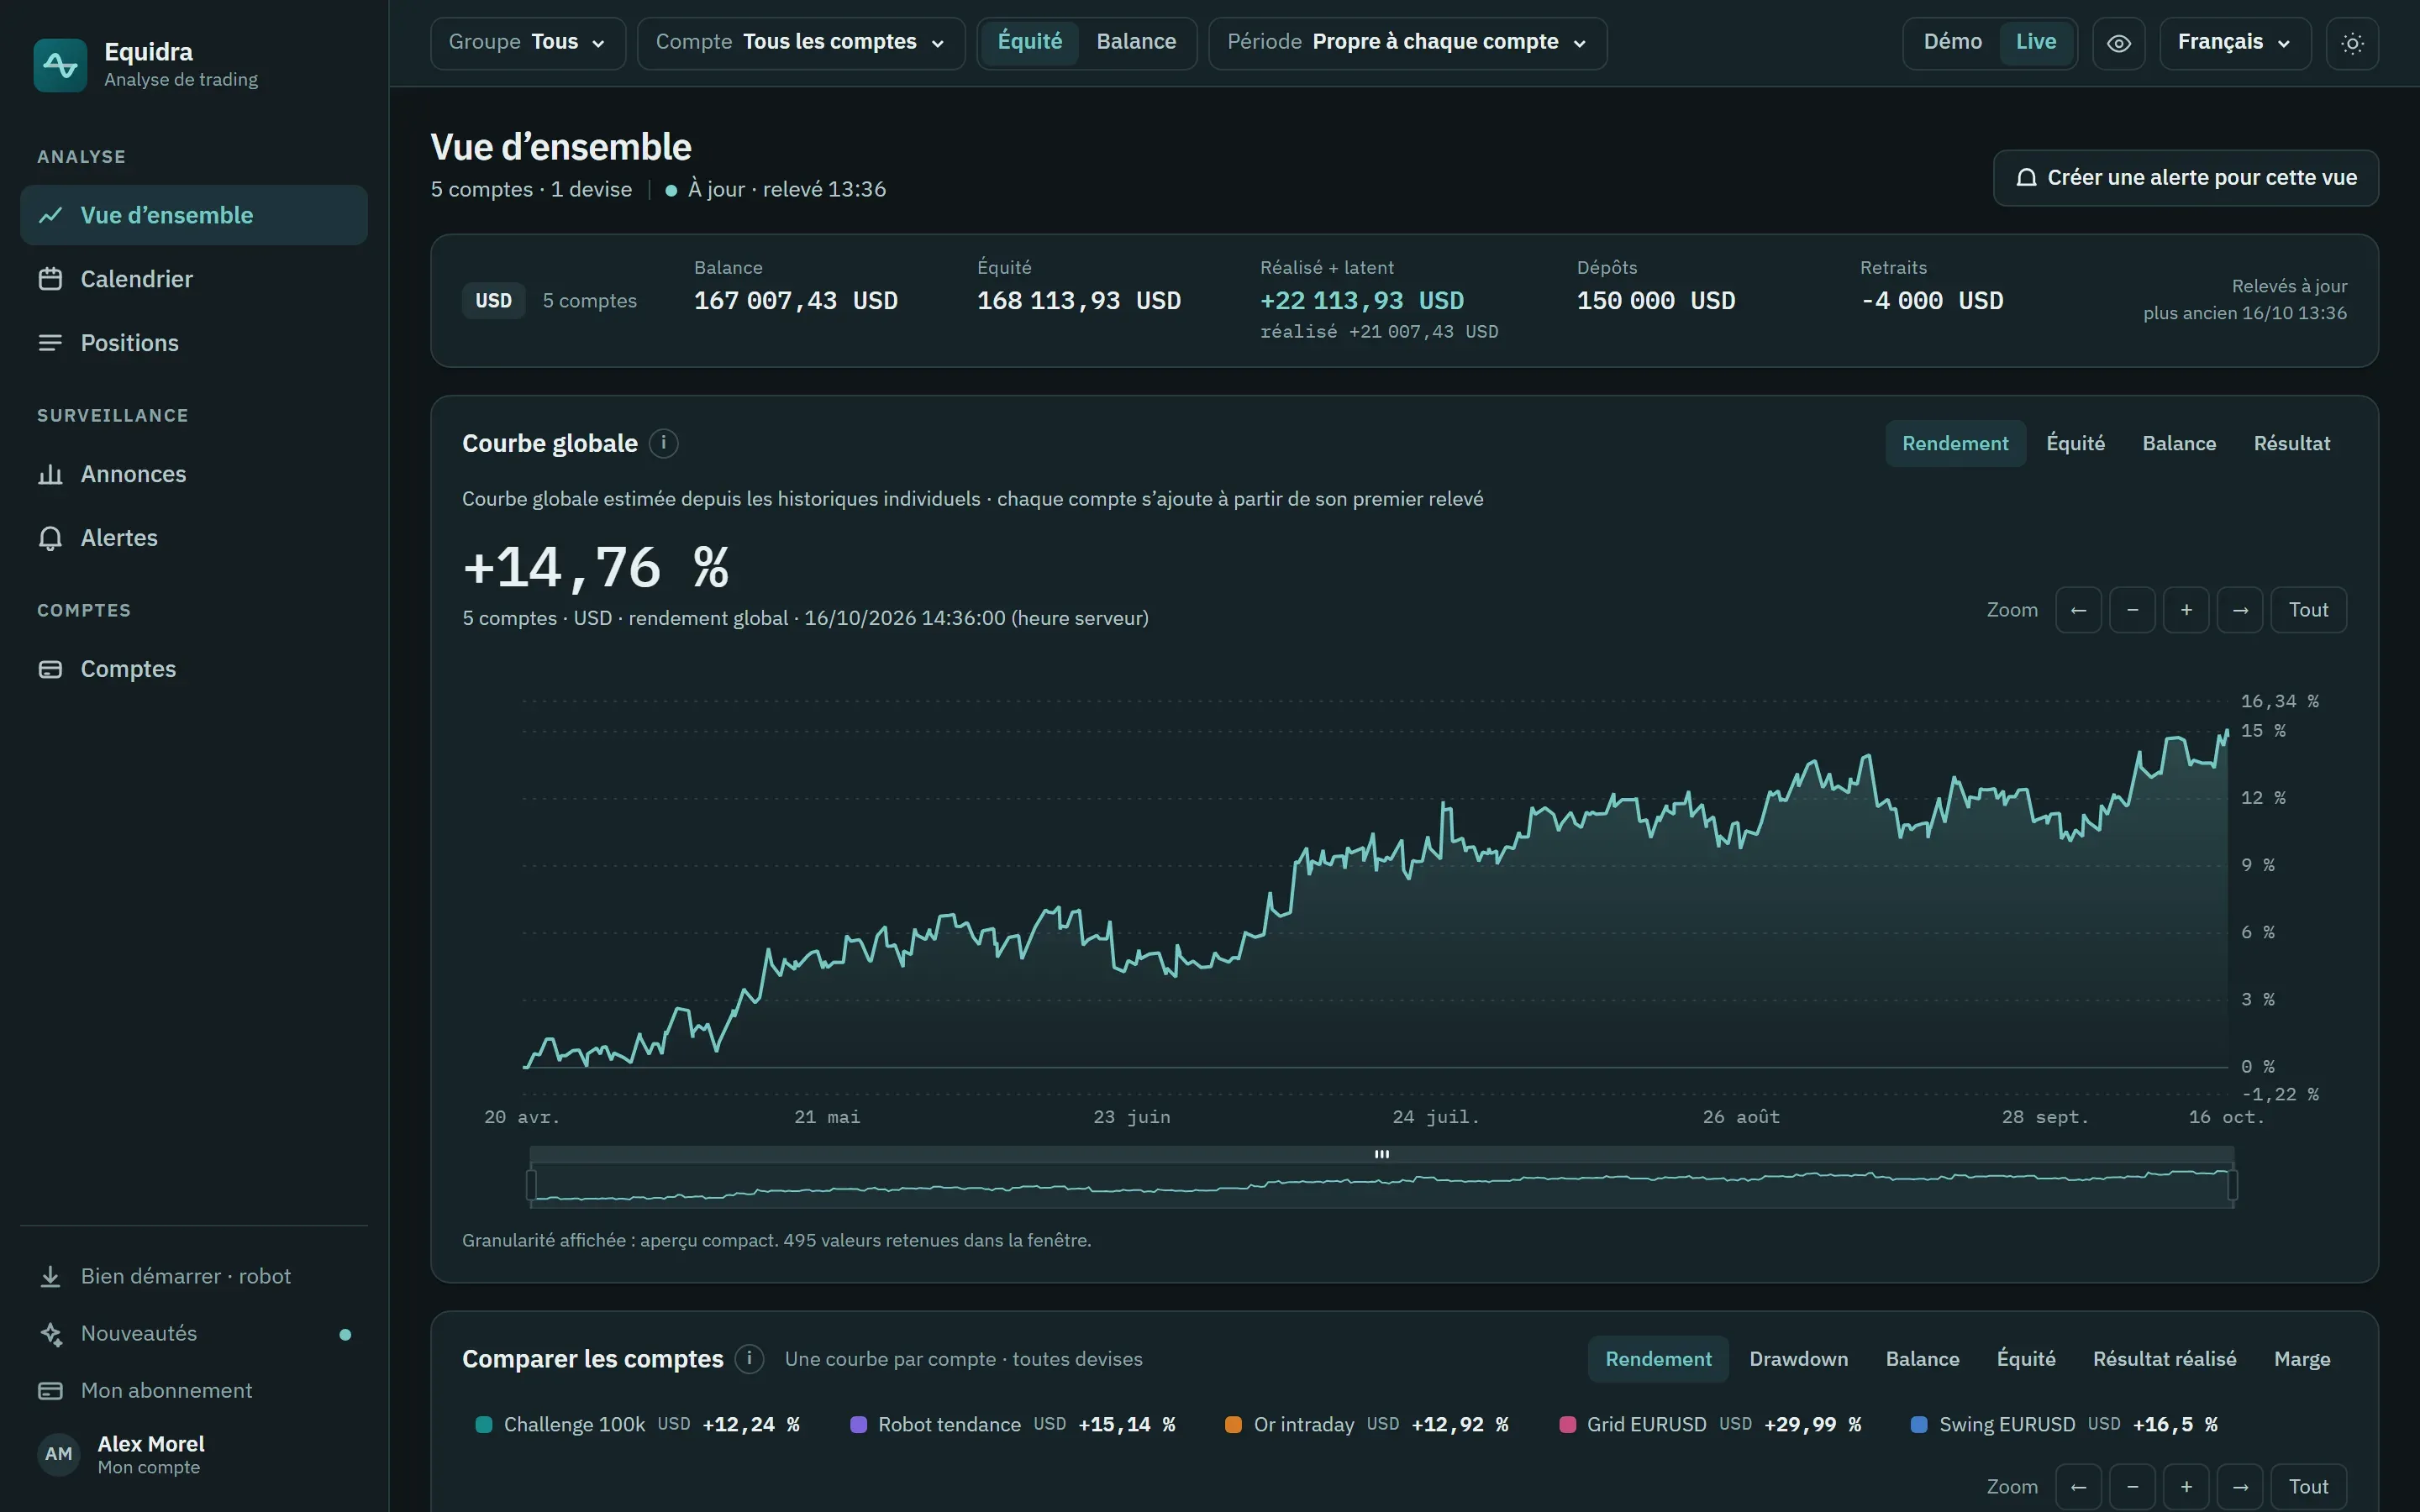The width and height of the screenshot is (2420, 1512).
Task: Open the Français language dropdown
Action: tap(2235, 43)
